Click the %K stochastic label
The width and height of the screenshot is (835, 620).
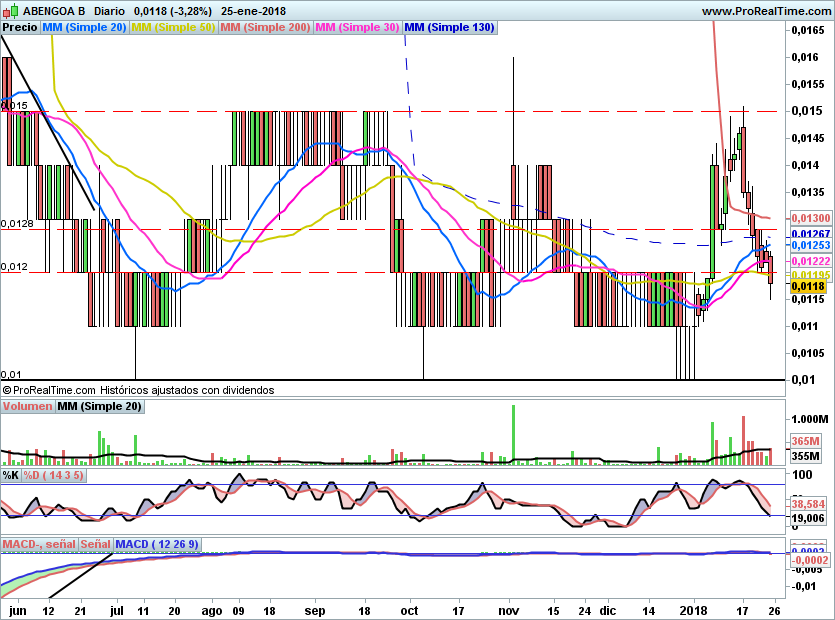(11, 476)
